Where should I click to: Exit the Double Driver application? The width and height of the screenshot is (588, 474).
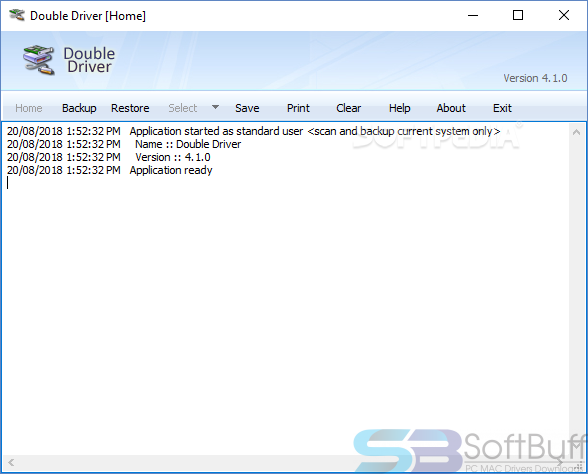point(502,108)
